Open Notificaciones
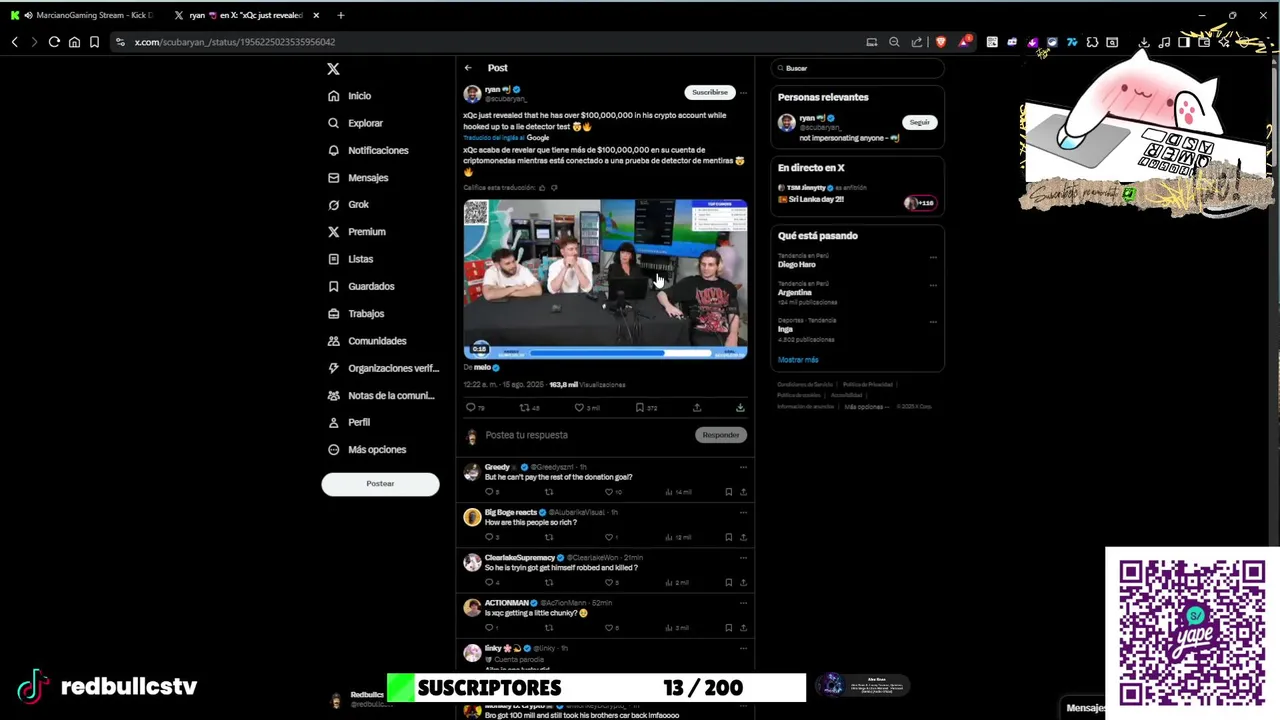Viewport: 1280px width, 720px height. click(x=368, y=150)
